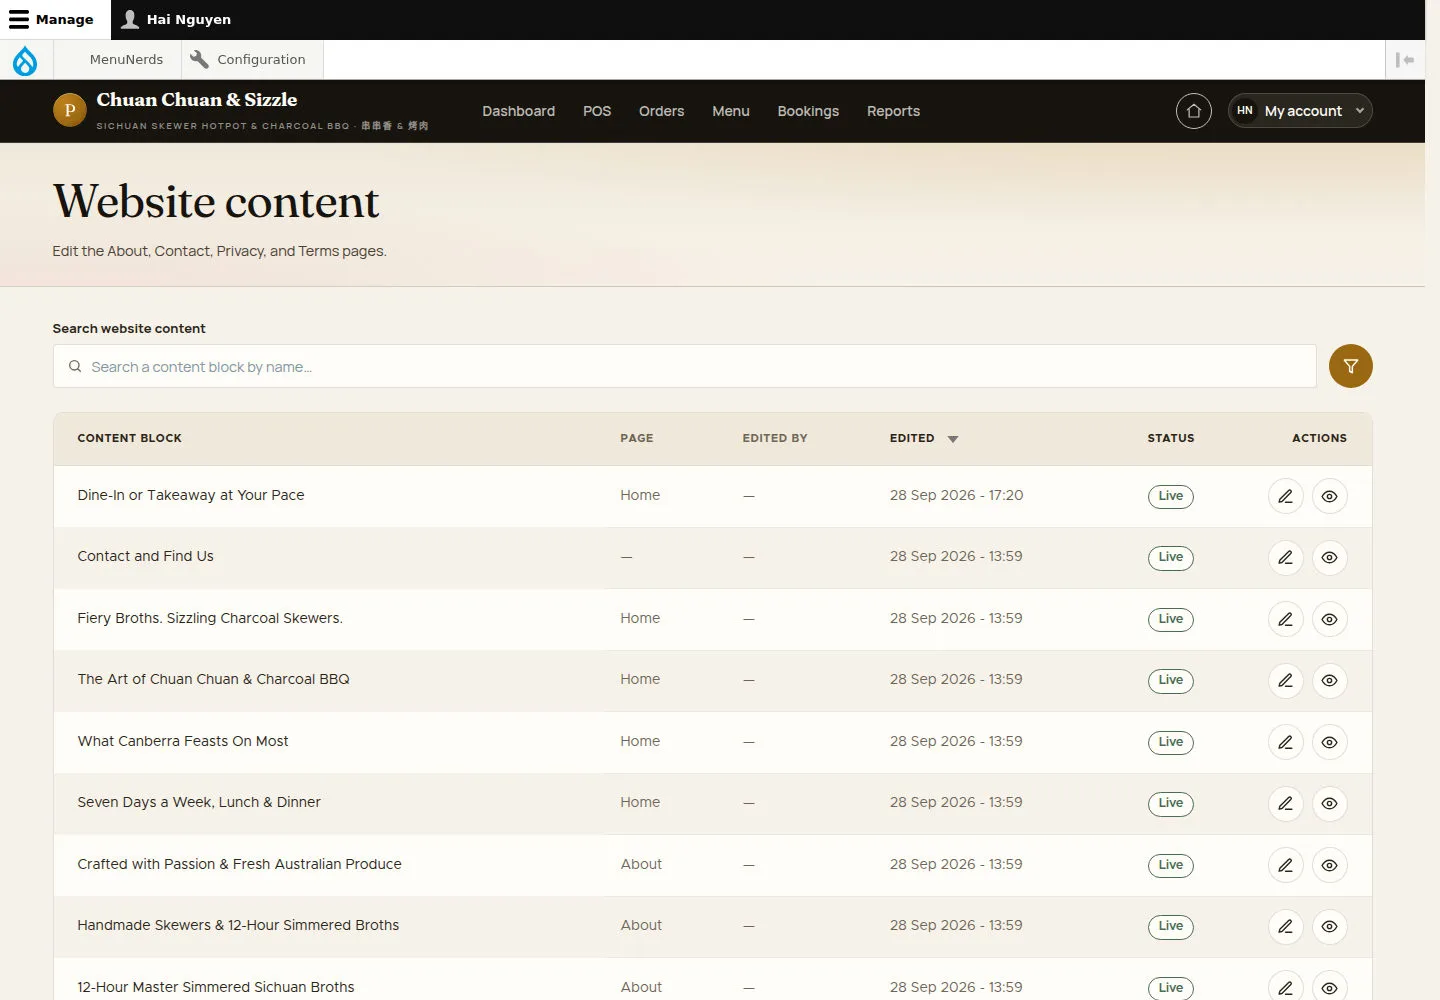Edit Seven Days a Week block
1440x1000 pixels.
tap(1285, 803)
